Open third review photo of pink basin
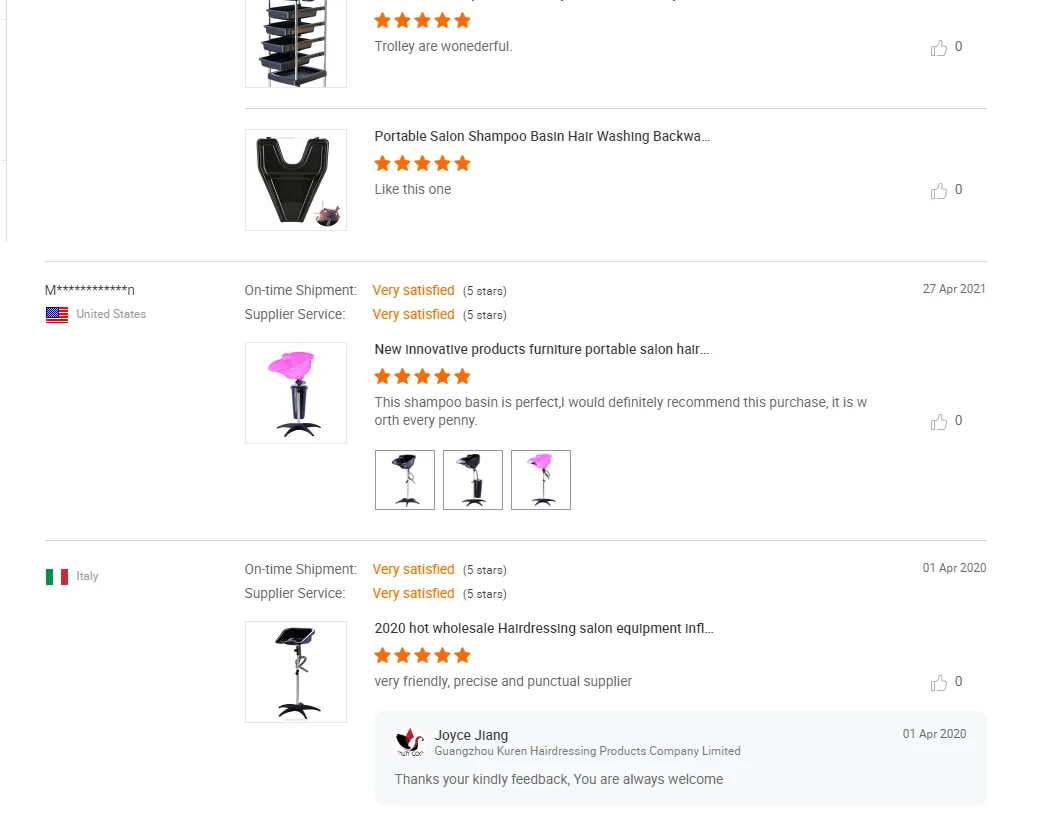 pos(541,480)
